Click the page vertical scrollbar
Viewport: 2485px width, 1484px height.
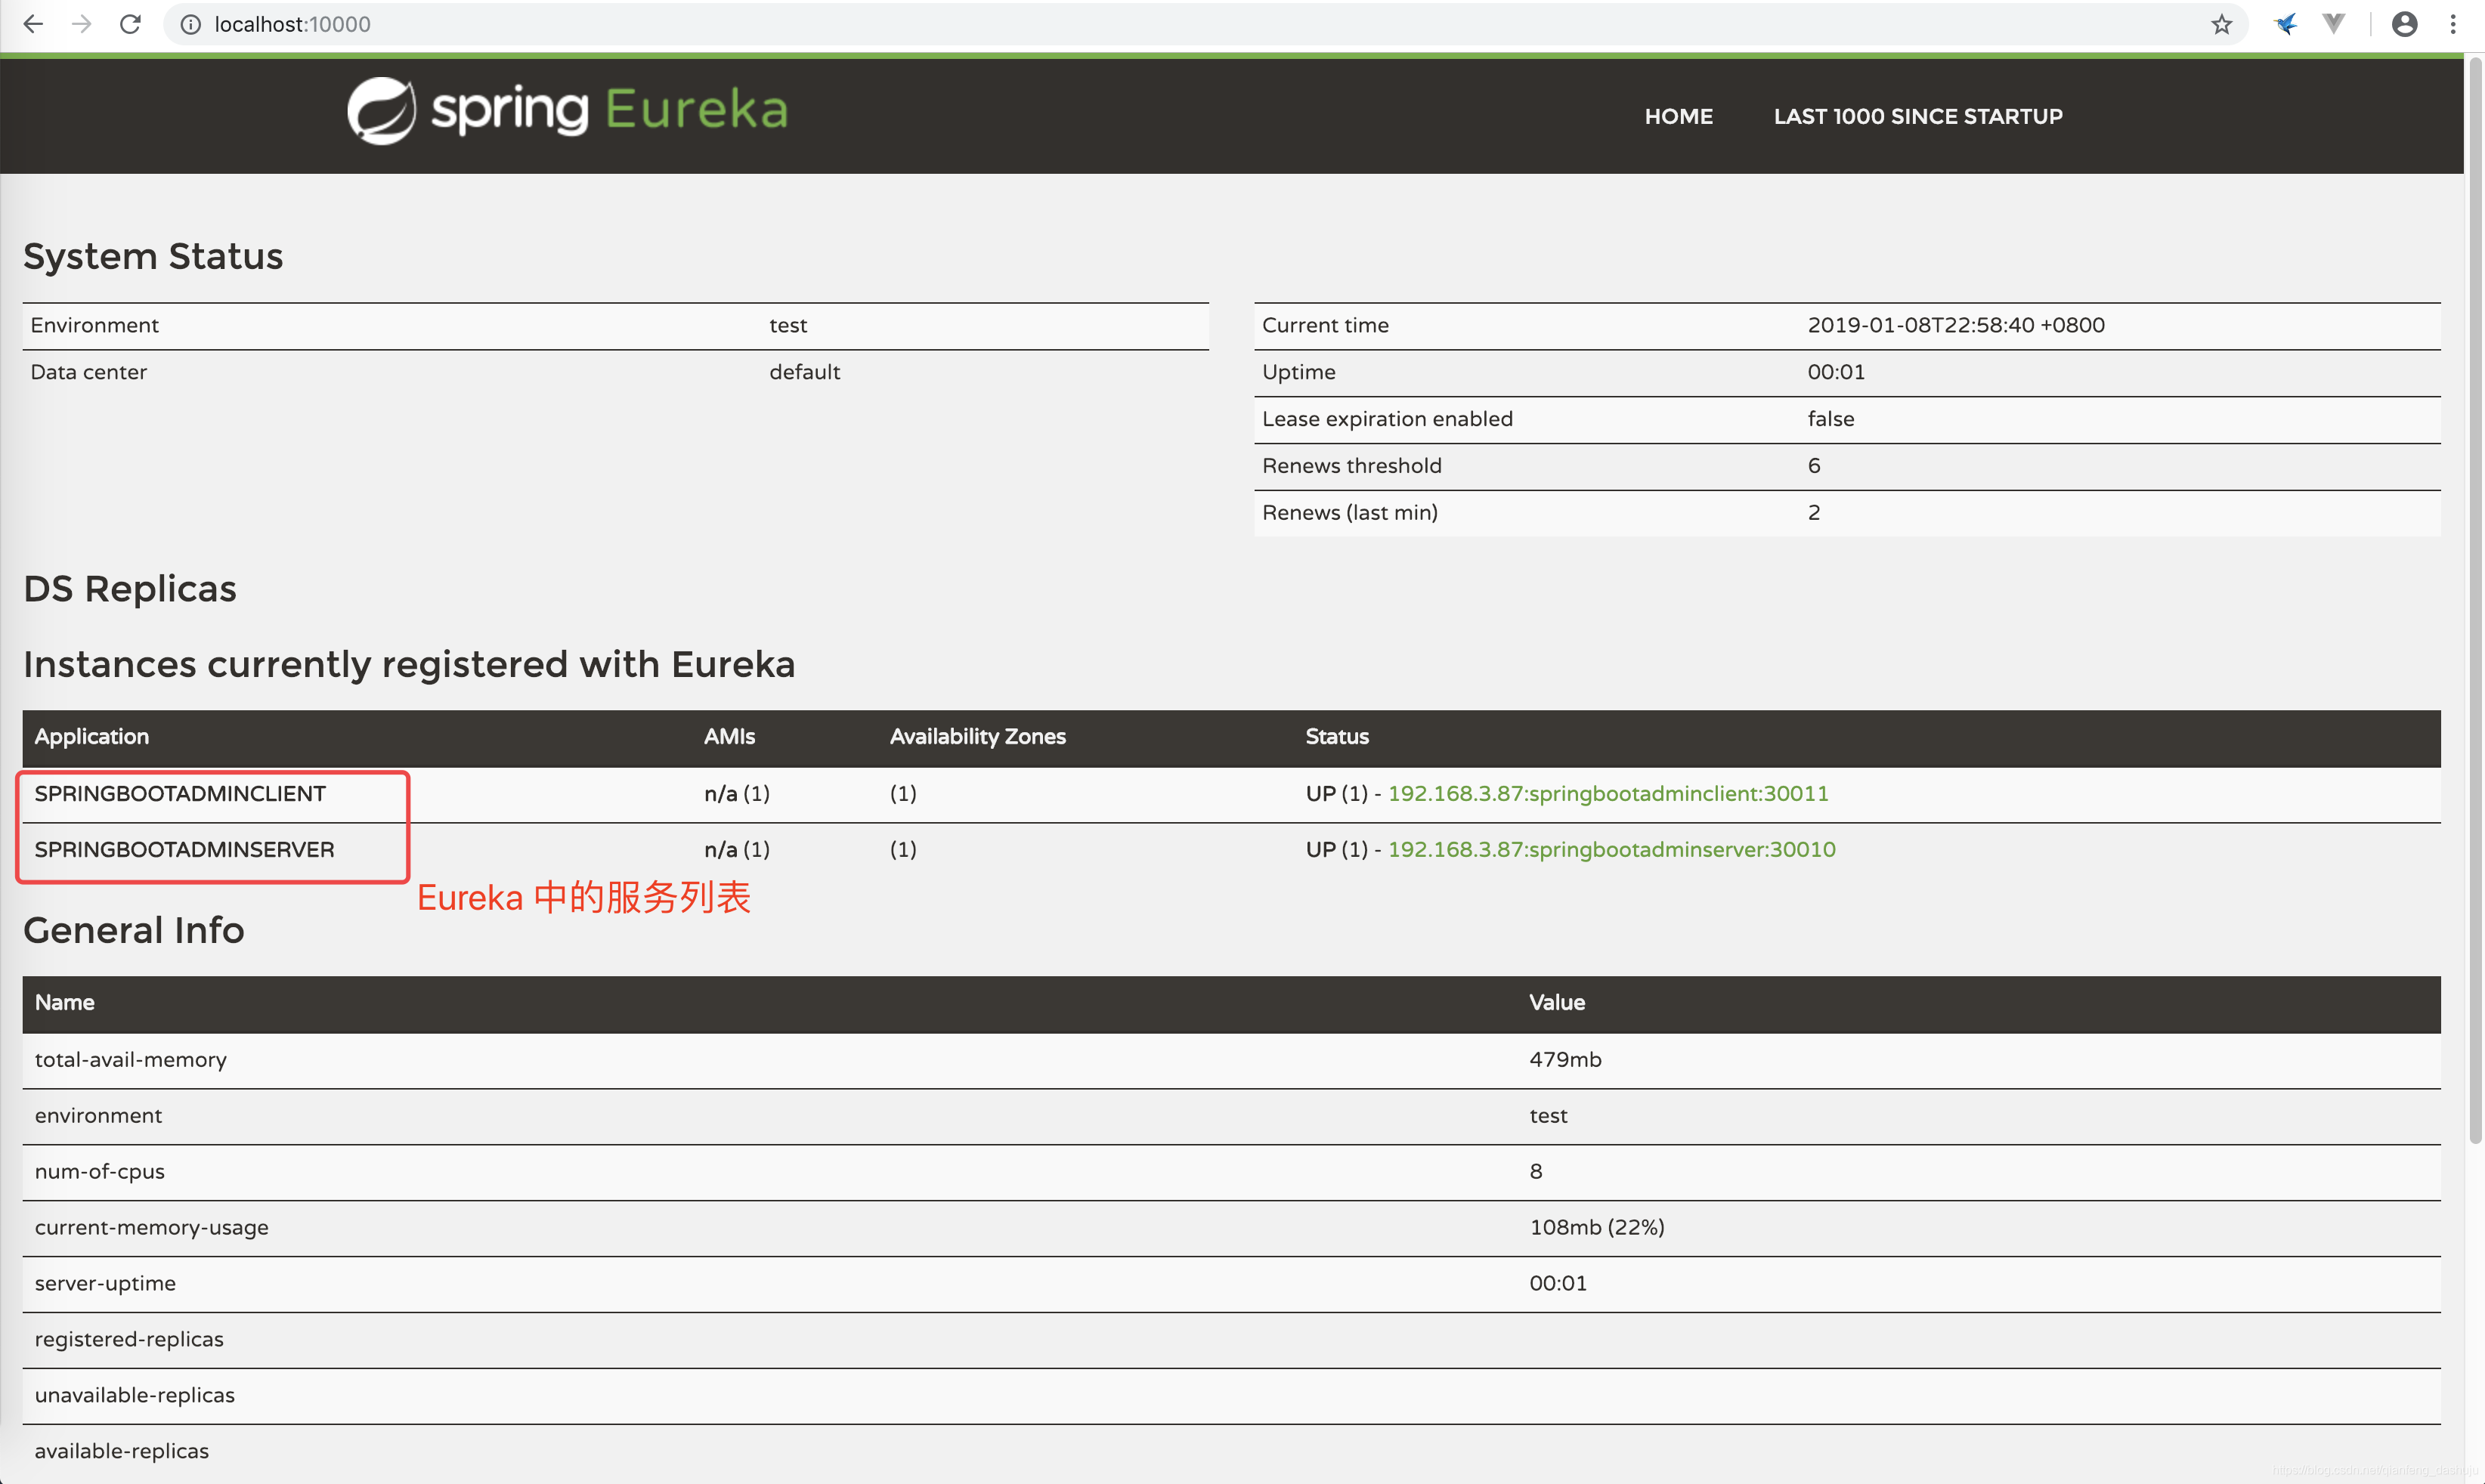point(2475,600)
